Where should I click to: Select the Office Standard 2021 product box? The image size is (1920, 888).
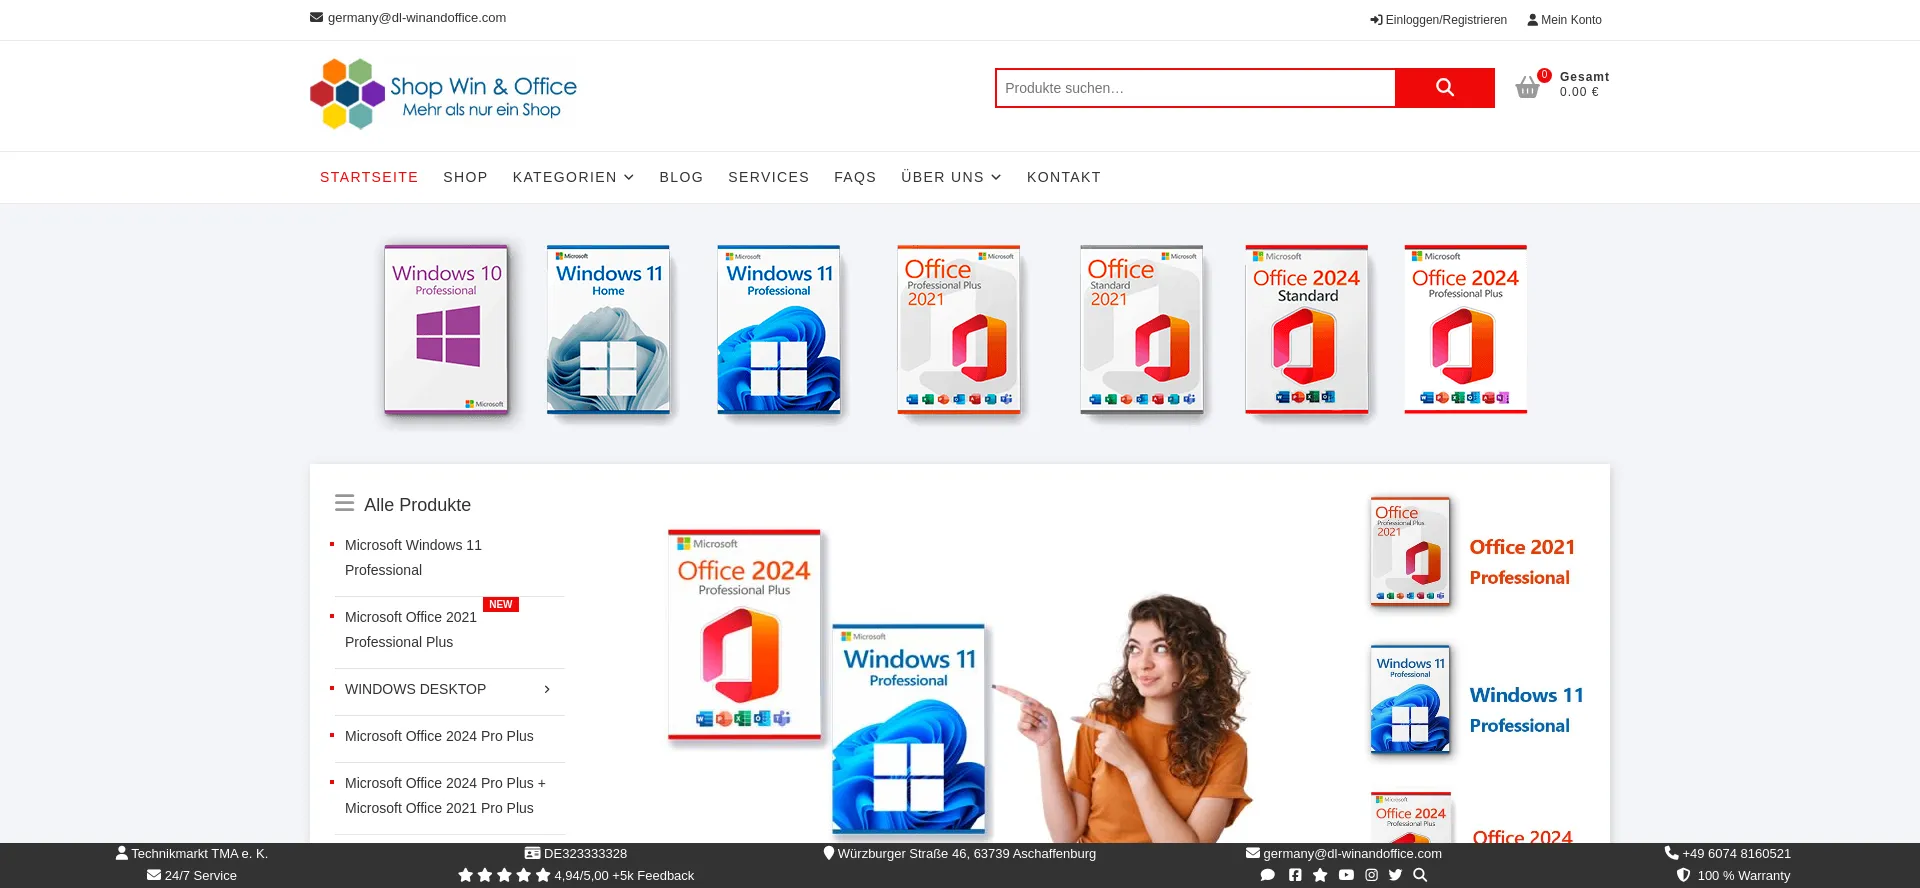[1142, 329]
